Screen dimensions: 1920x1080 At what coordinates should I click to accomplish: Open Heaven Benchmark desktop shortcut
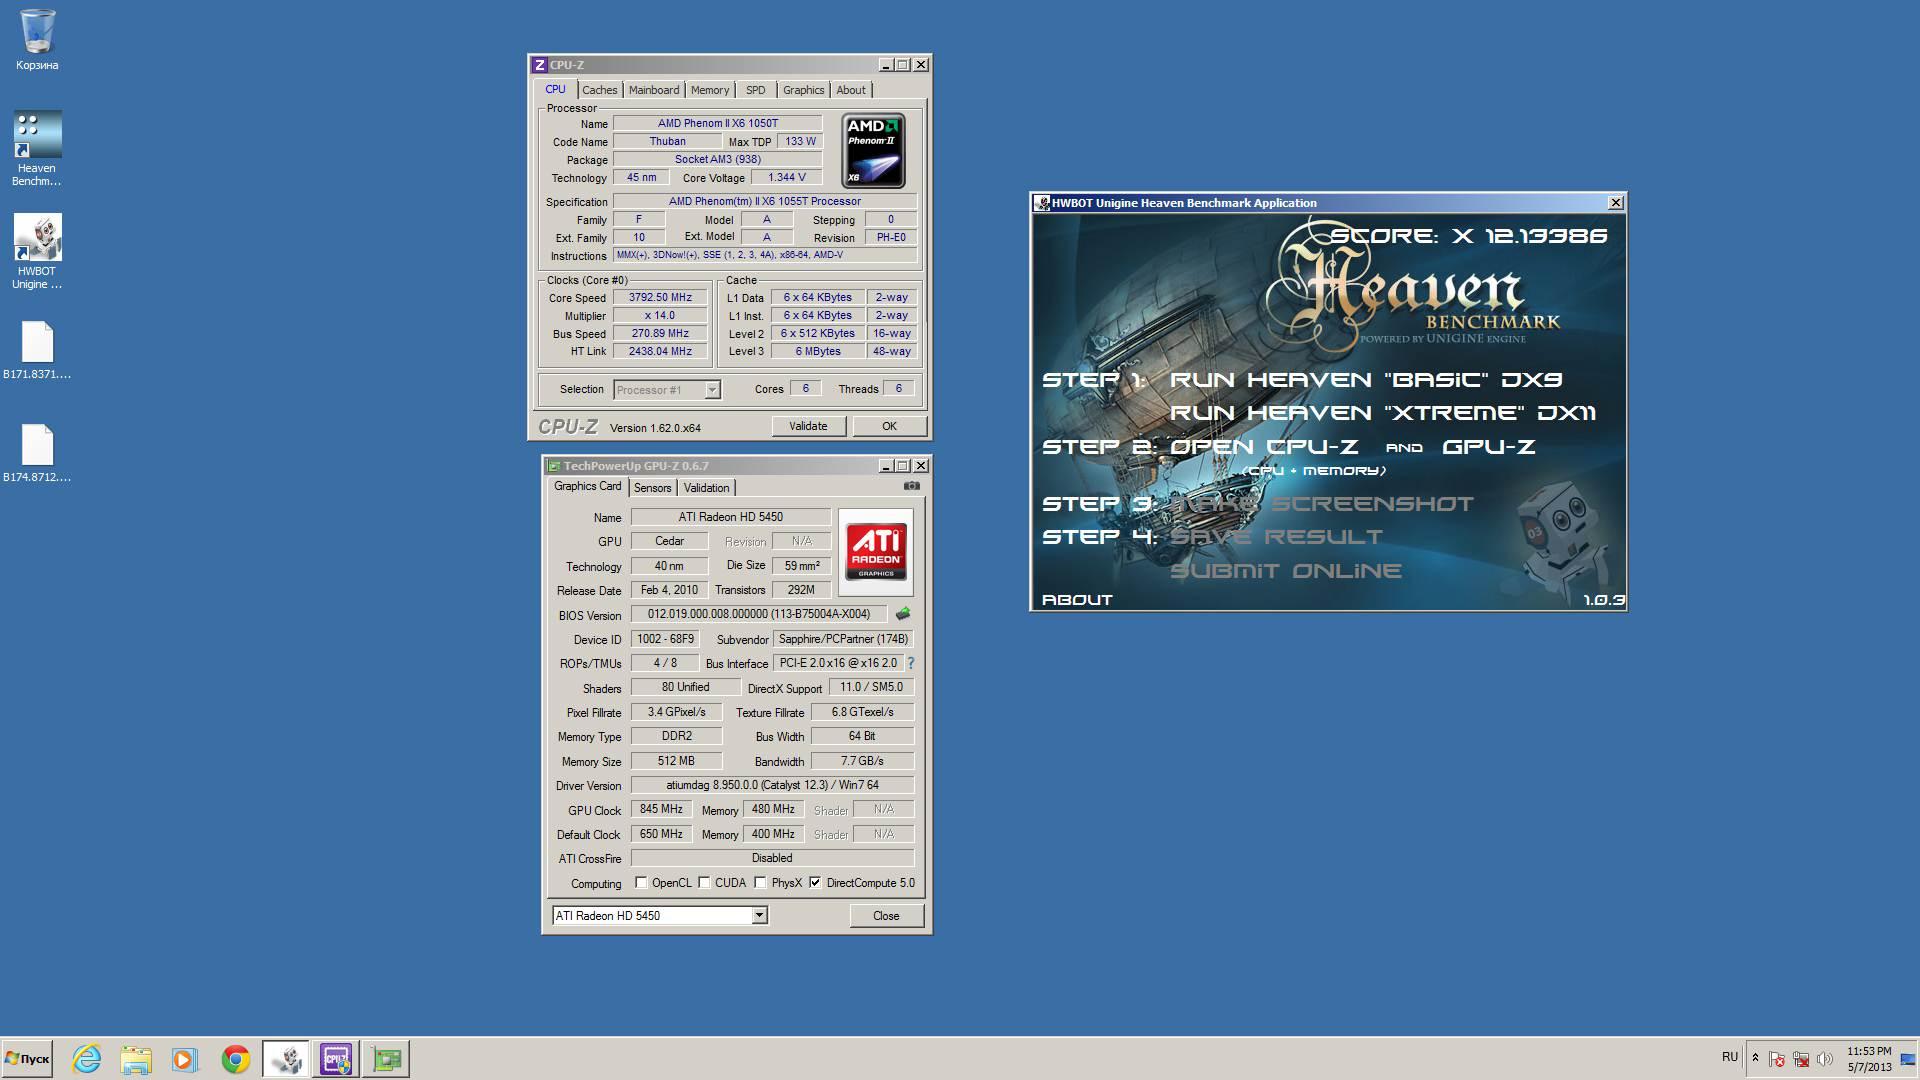pos(37,148)
